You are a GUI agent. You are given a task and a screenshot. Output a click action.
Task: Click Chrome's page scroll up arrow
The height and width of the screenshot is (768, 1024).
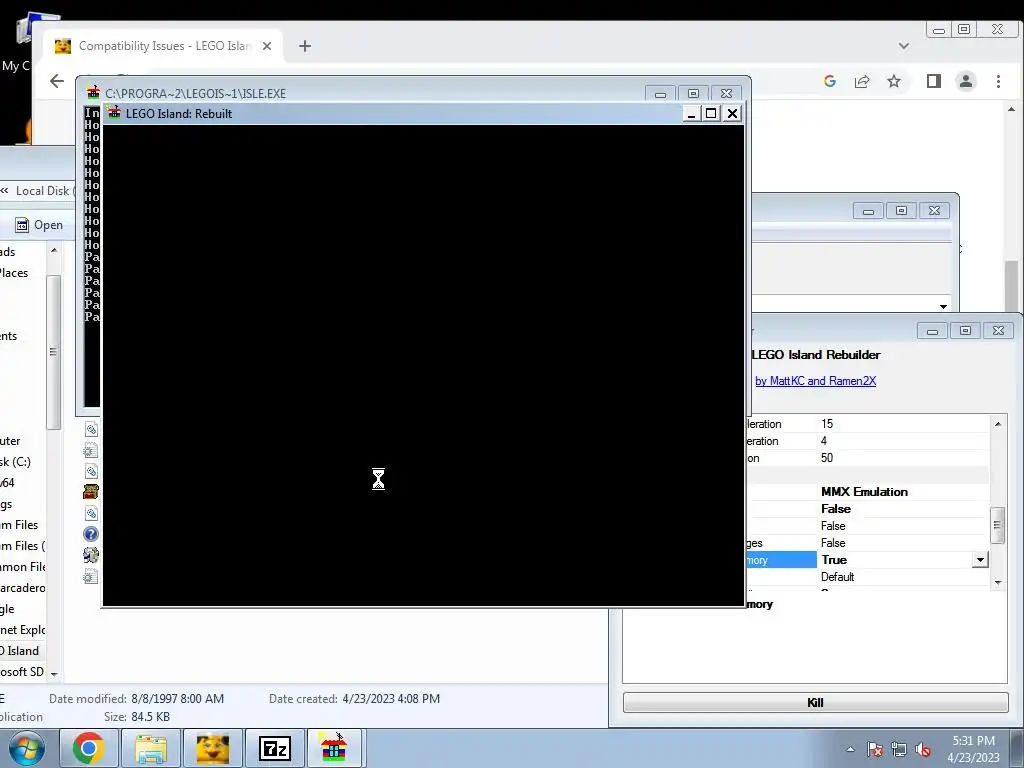point(1012,109)
